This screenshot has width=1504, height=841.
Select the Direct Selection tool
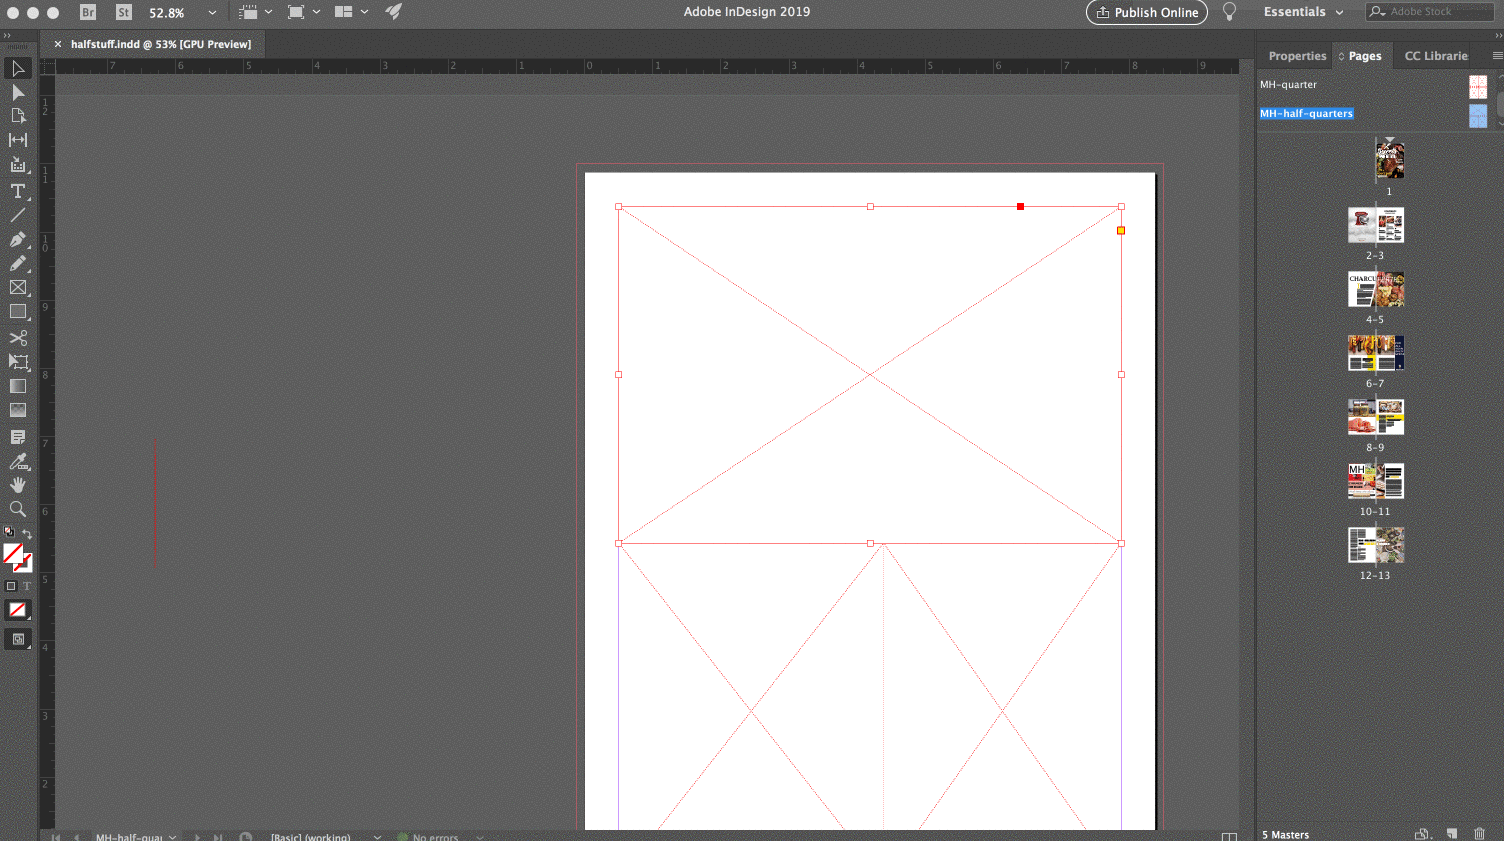18,92
